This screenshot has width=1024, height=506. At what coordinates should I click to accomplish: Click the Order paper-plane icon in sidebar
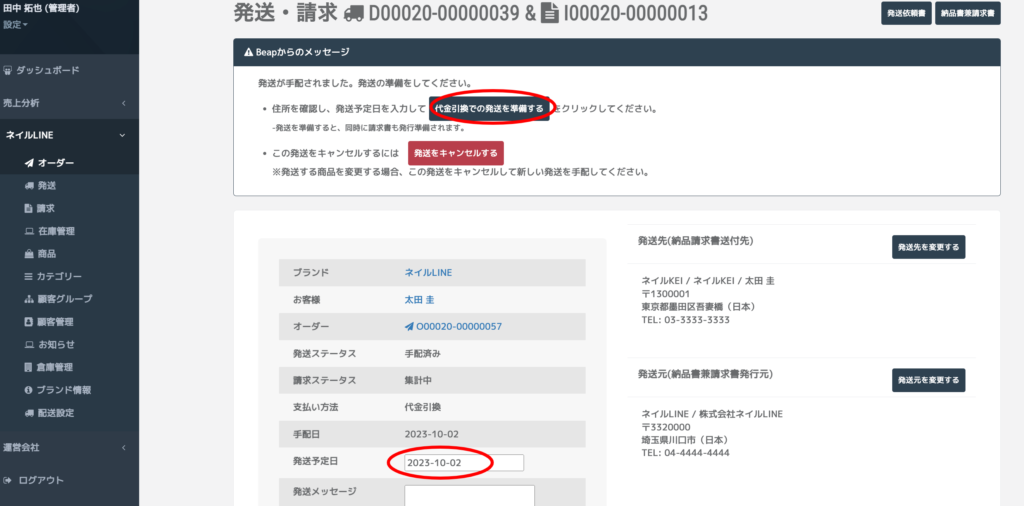pos(29,163)
